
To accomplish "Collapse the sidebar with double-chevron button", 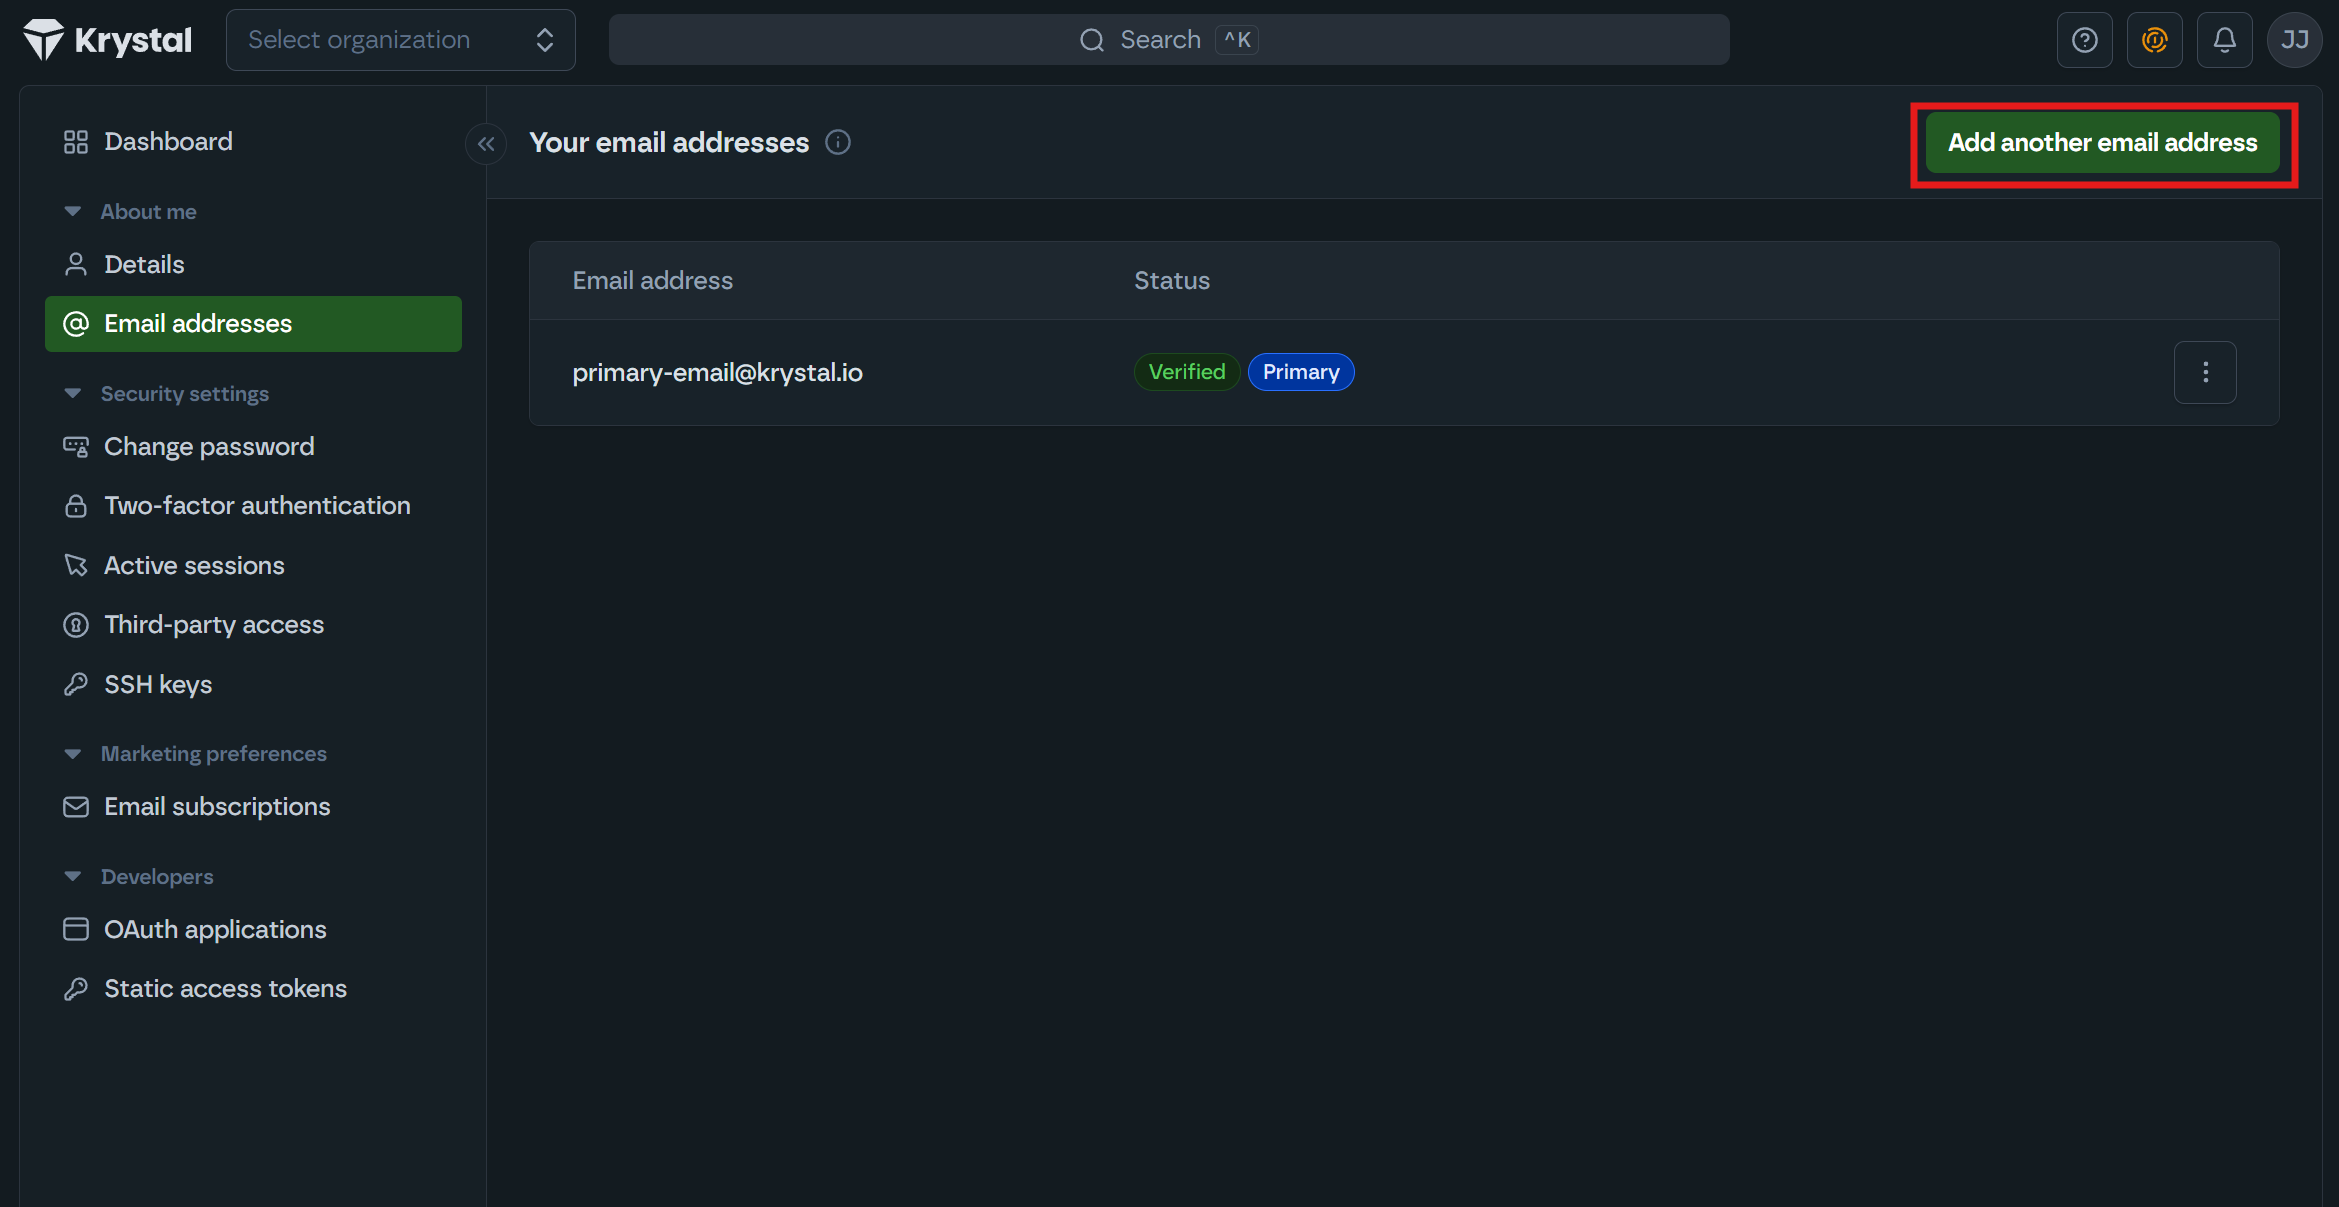I will pyautogui.click(x=486, y=144).
